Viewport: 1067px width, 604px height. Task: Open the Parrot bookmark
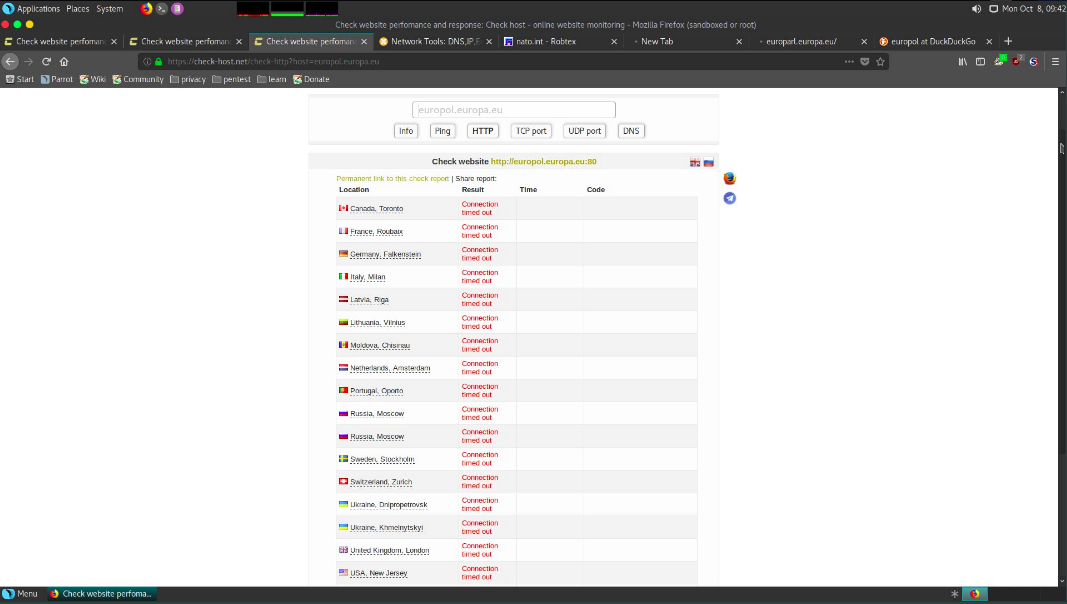click(56, 80)
